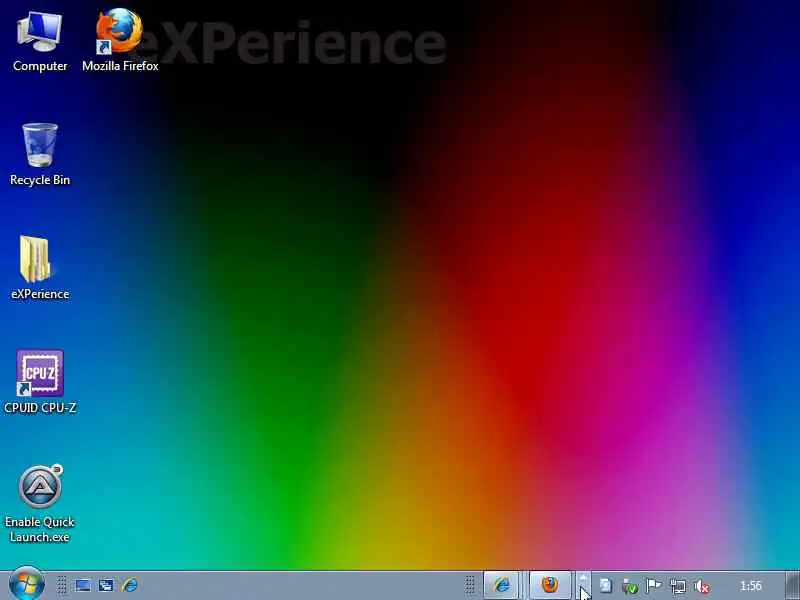This screenshot has height=600, width=800.
Task: Open the Windows Start menu orb
Action: tap(26, 584)
